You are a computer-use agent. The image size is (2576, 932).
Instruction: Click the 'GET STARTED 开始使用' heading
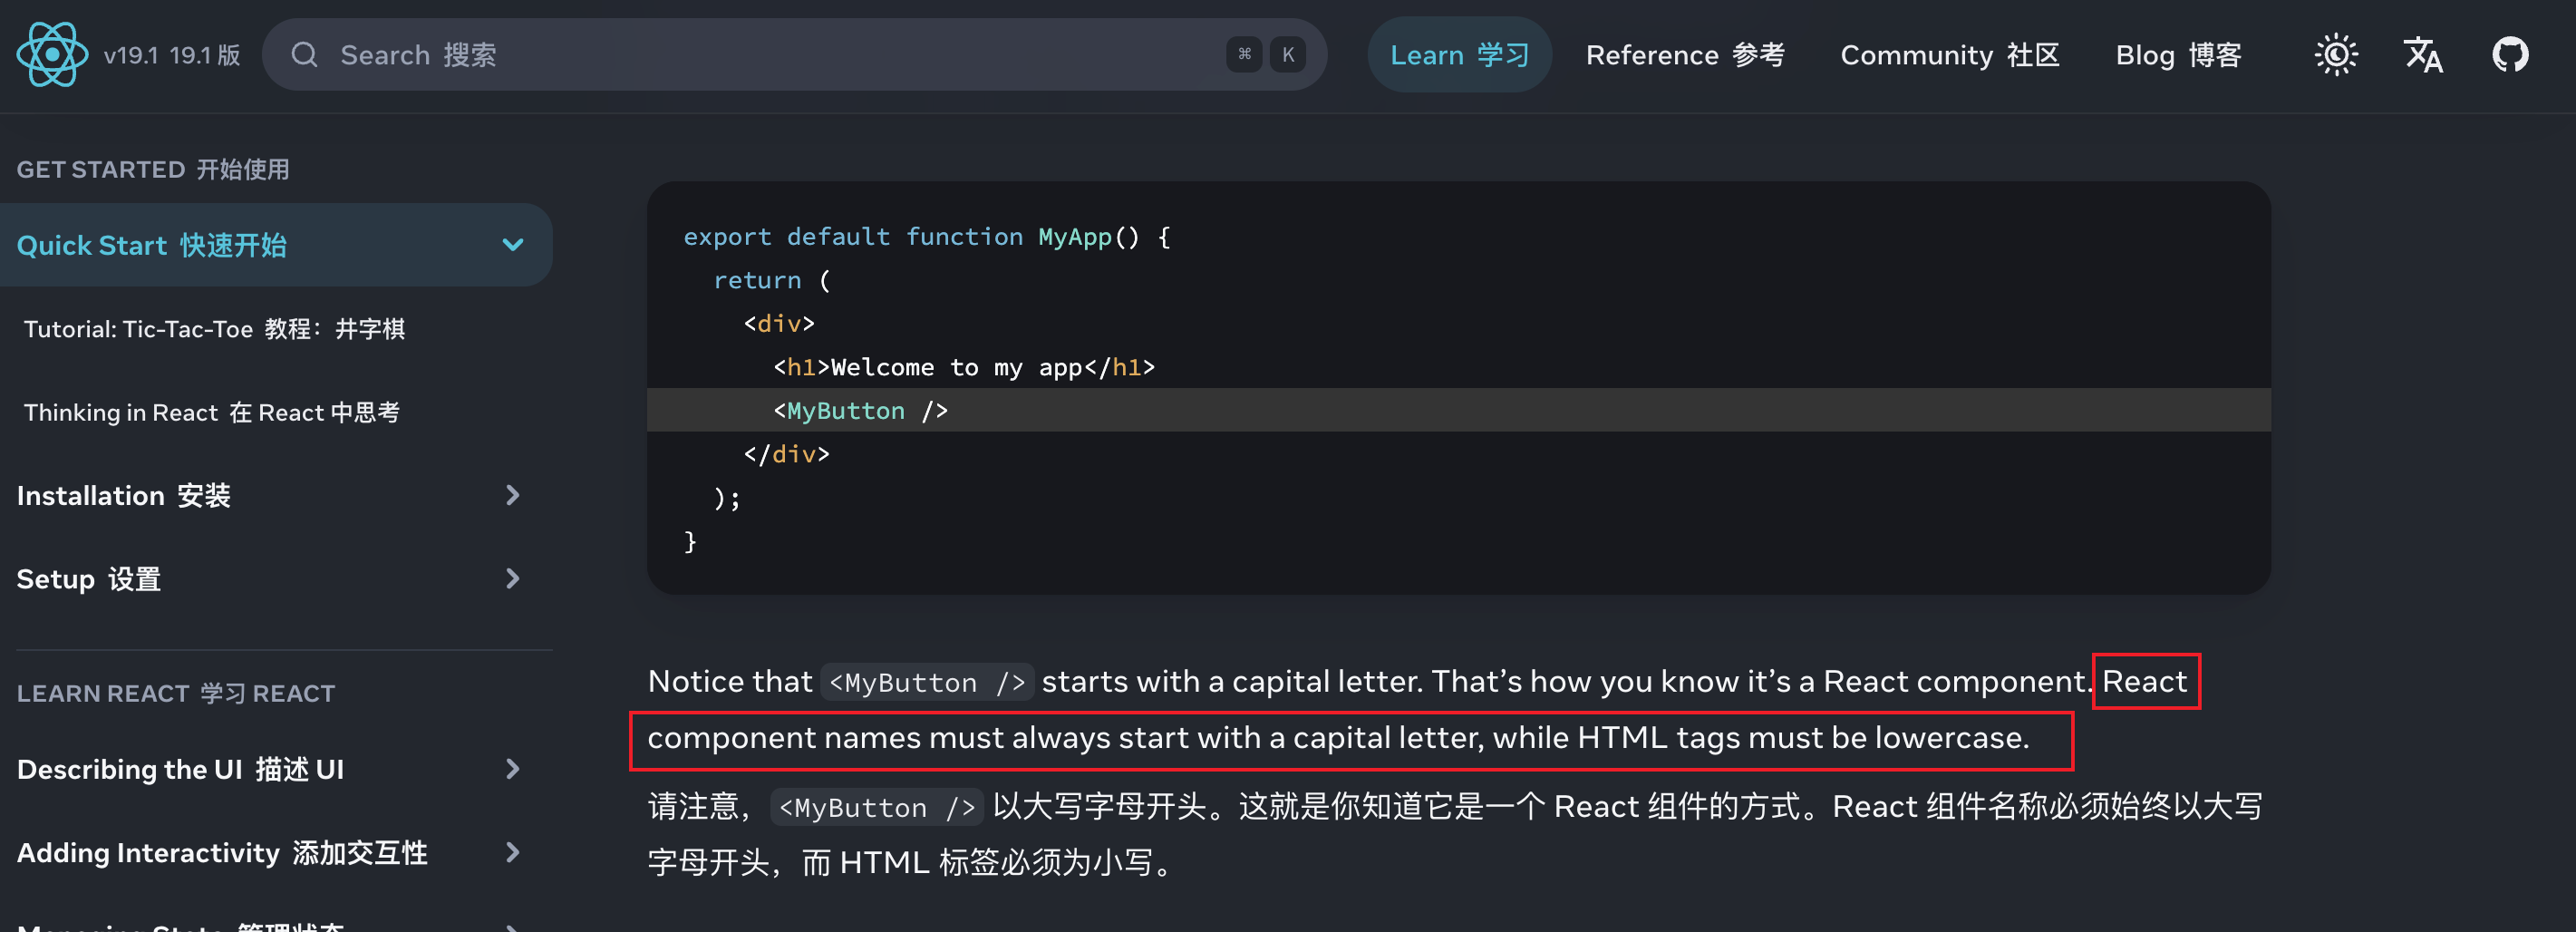153,169
